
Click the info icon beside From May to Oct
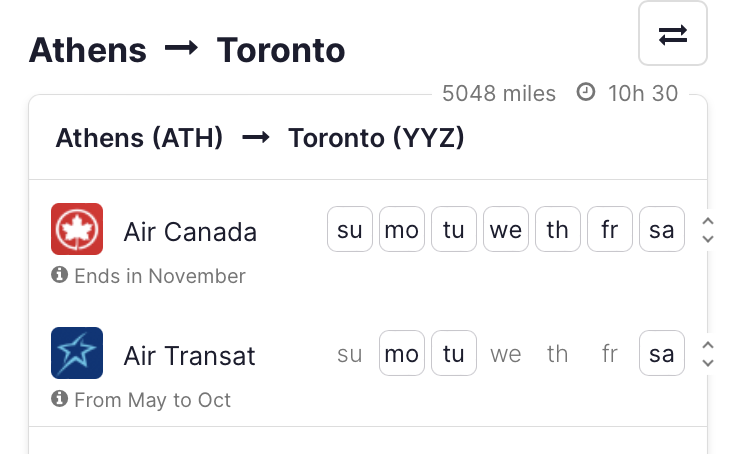point(60,399)
